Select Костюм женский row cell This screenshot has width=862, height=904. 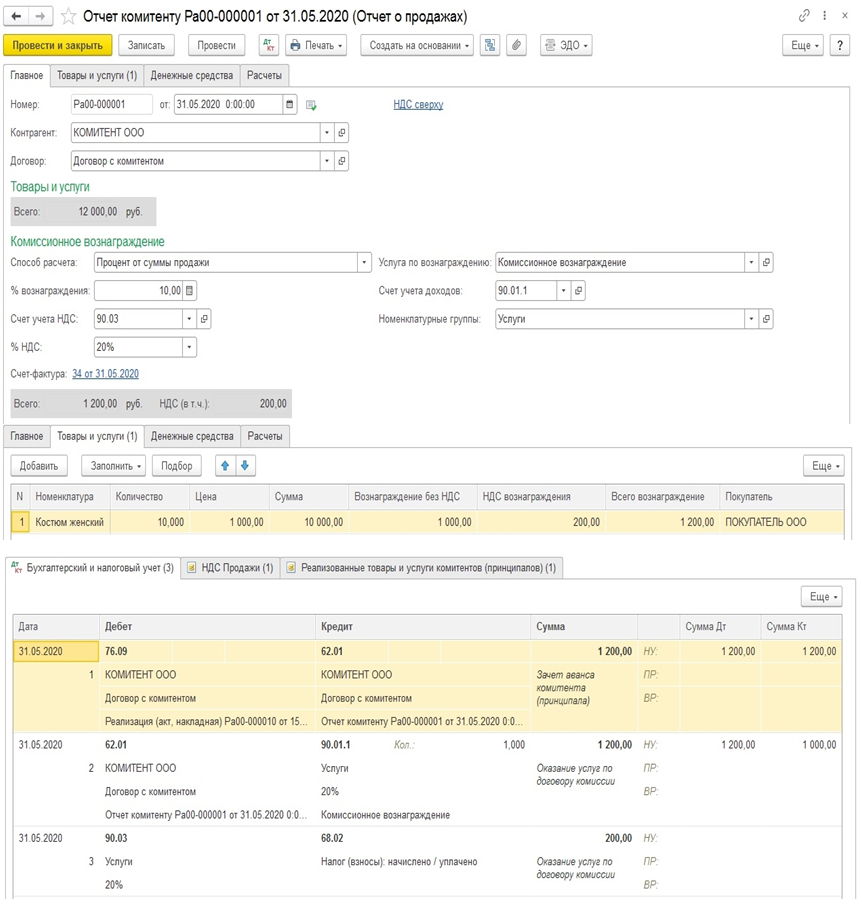pos(70,522)
